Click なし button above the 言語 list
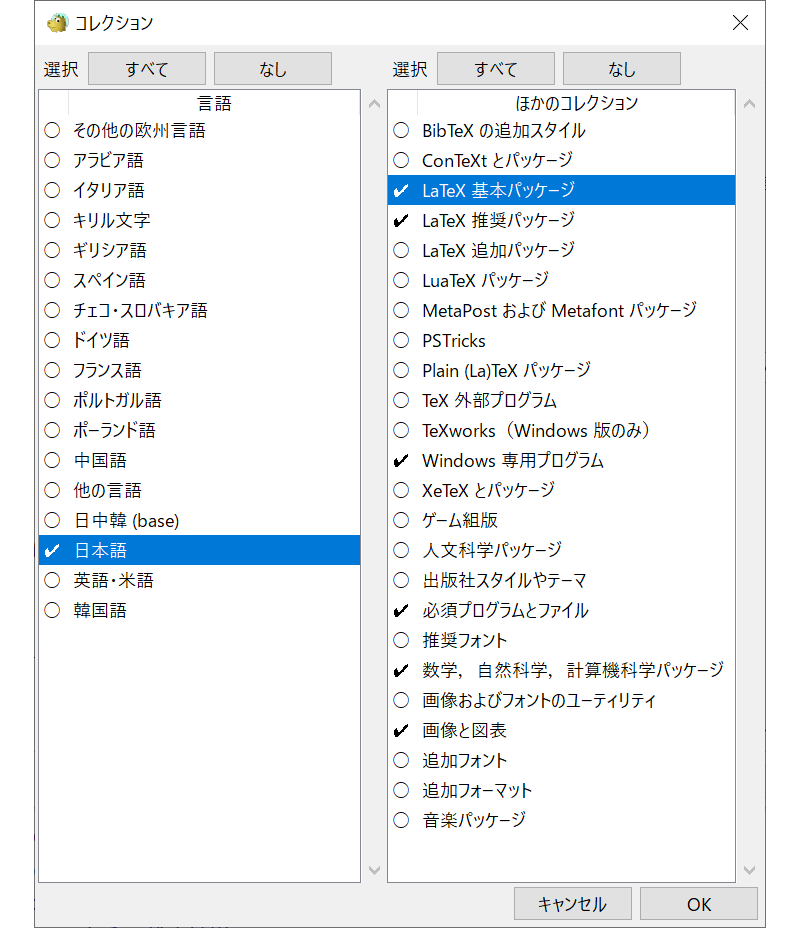Image resolution: width=800 pixels, height=928 pixels. tap(272, 69)
